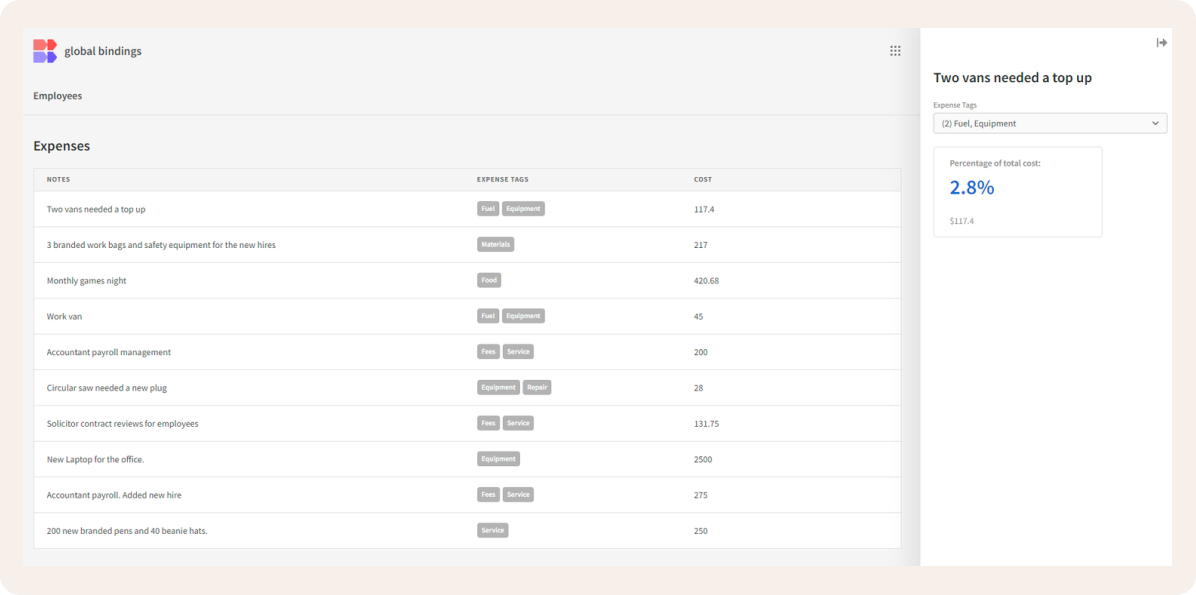Open the Monthly games night expense
The height and width of the screenshot is (595, 1196).
86,280
